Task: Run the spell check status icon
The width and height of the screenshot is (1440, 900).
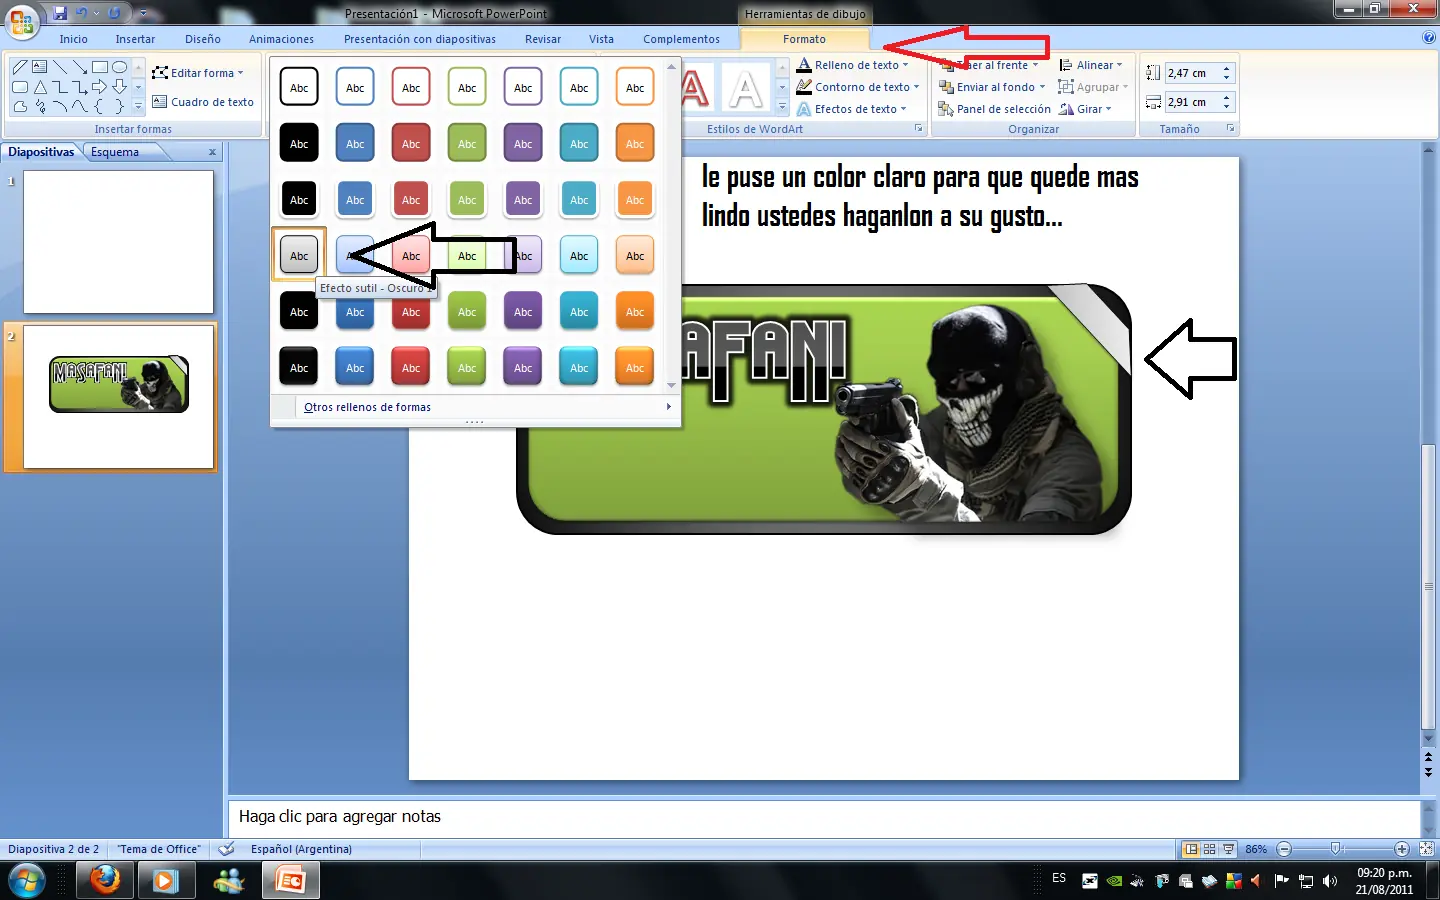Action: click(x=227, y=849)
